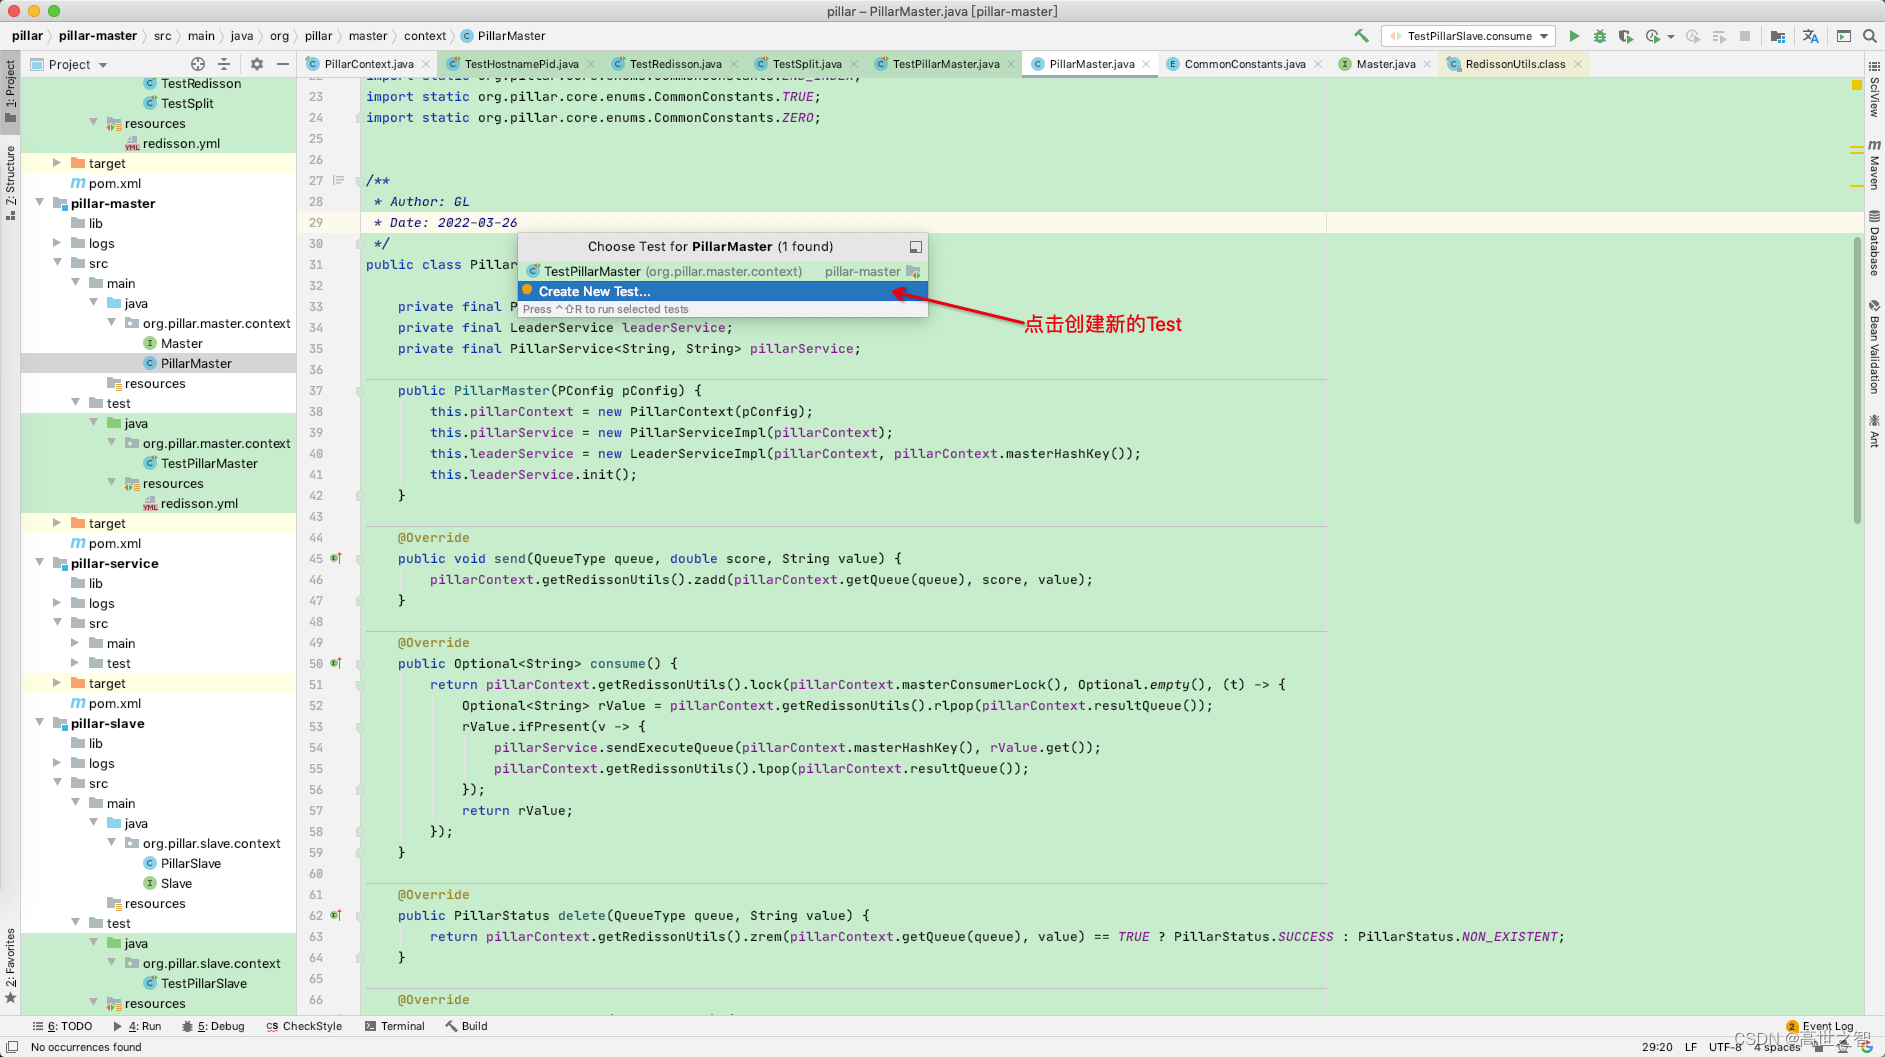Screen dimensions: 1885x1057
Task: Close the PillarMaster.java tab
Action: click(x=1146, y=64)
